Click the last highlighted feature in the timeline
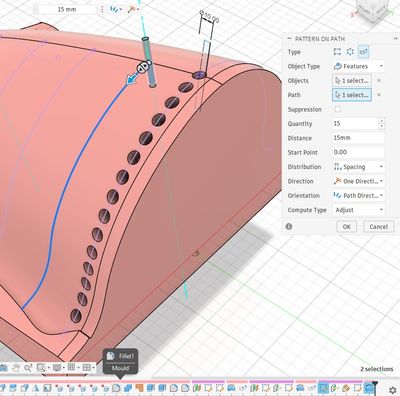 pyautogui.click(x=369, y=388)
